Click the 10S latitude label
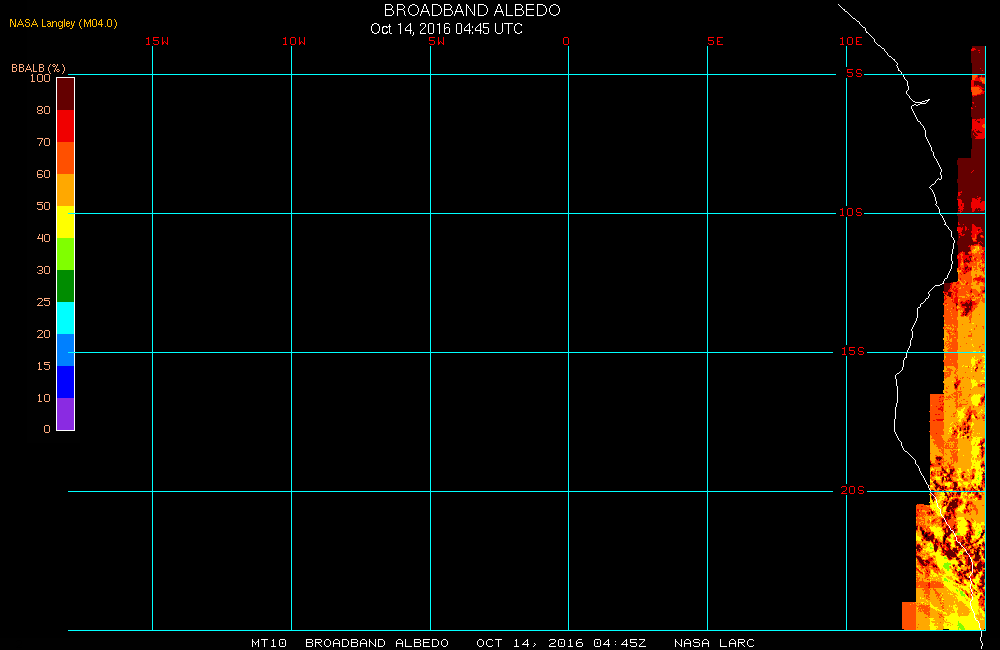Image resolution: width=1000 pixels, height=650 pixels. coord(851,212)
